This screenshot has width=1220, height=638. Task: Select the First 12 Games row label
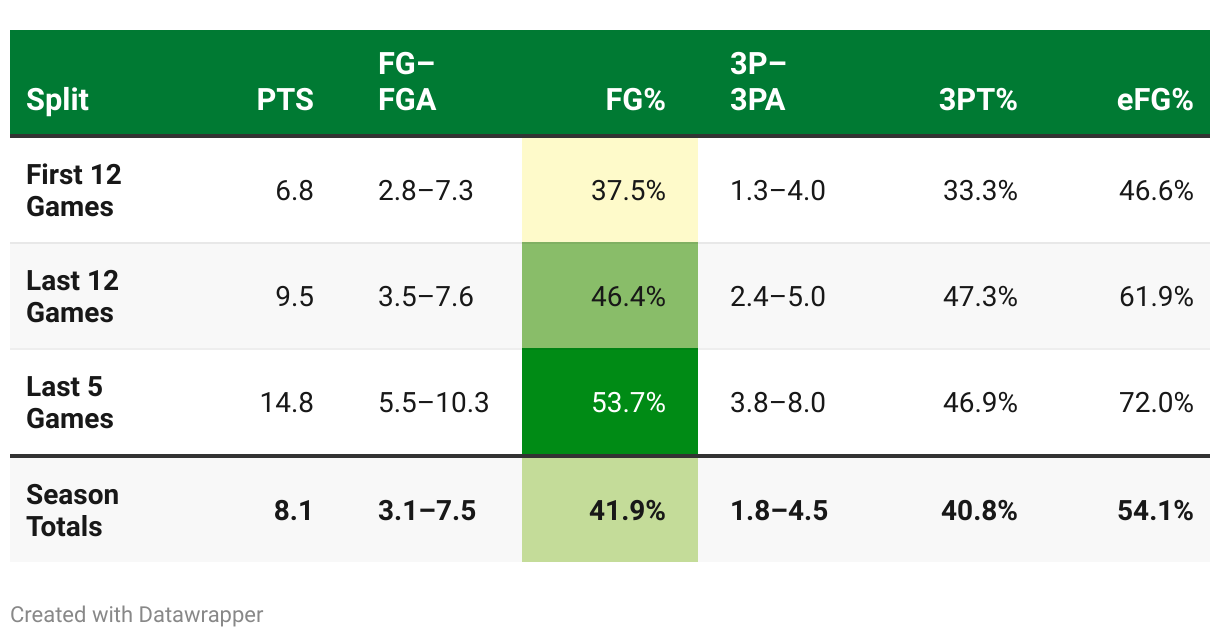coord(74,191)
